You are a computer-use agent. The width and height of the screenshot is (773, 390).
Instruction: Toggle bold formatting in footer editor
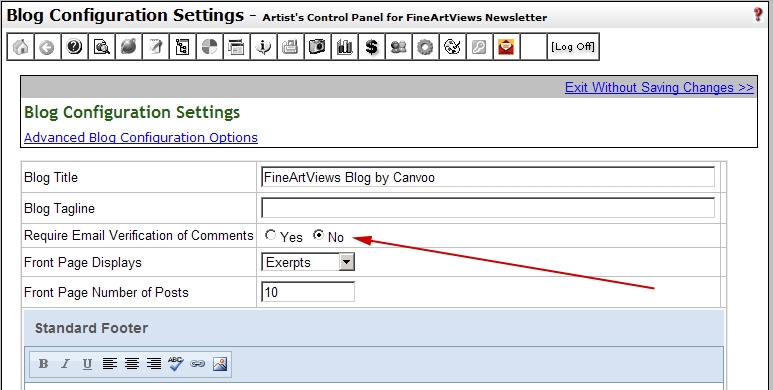(43, 364)
